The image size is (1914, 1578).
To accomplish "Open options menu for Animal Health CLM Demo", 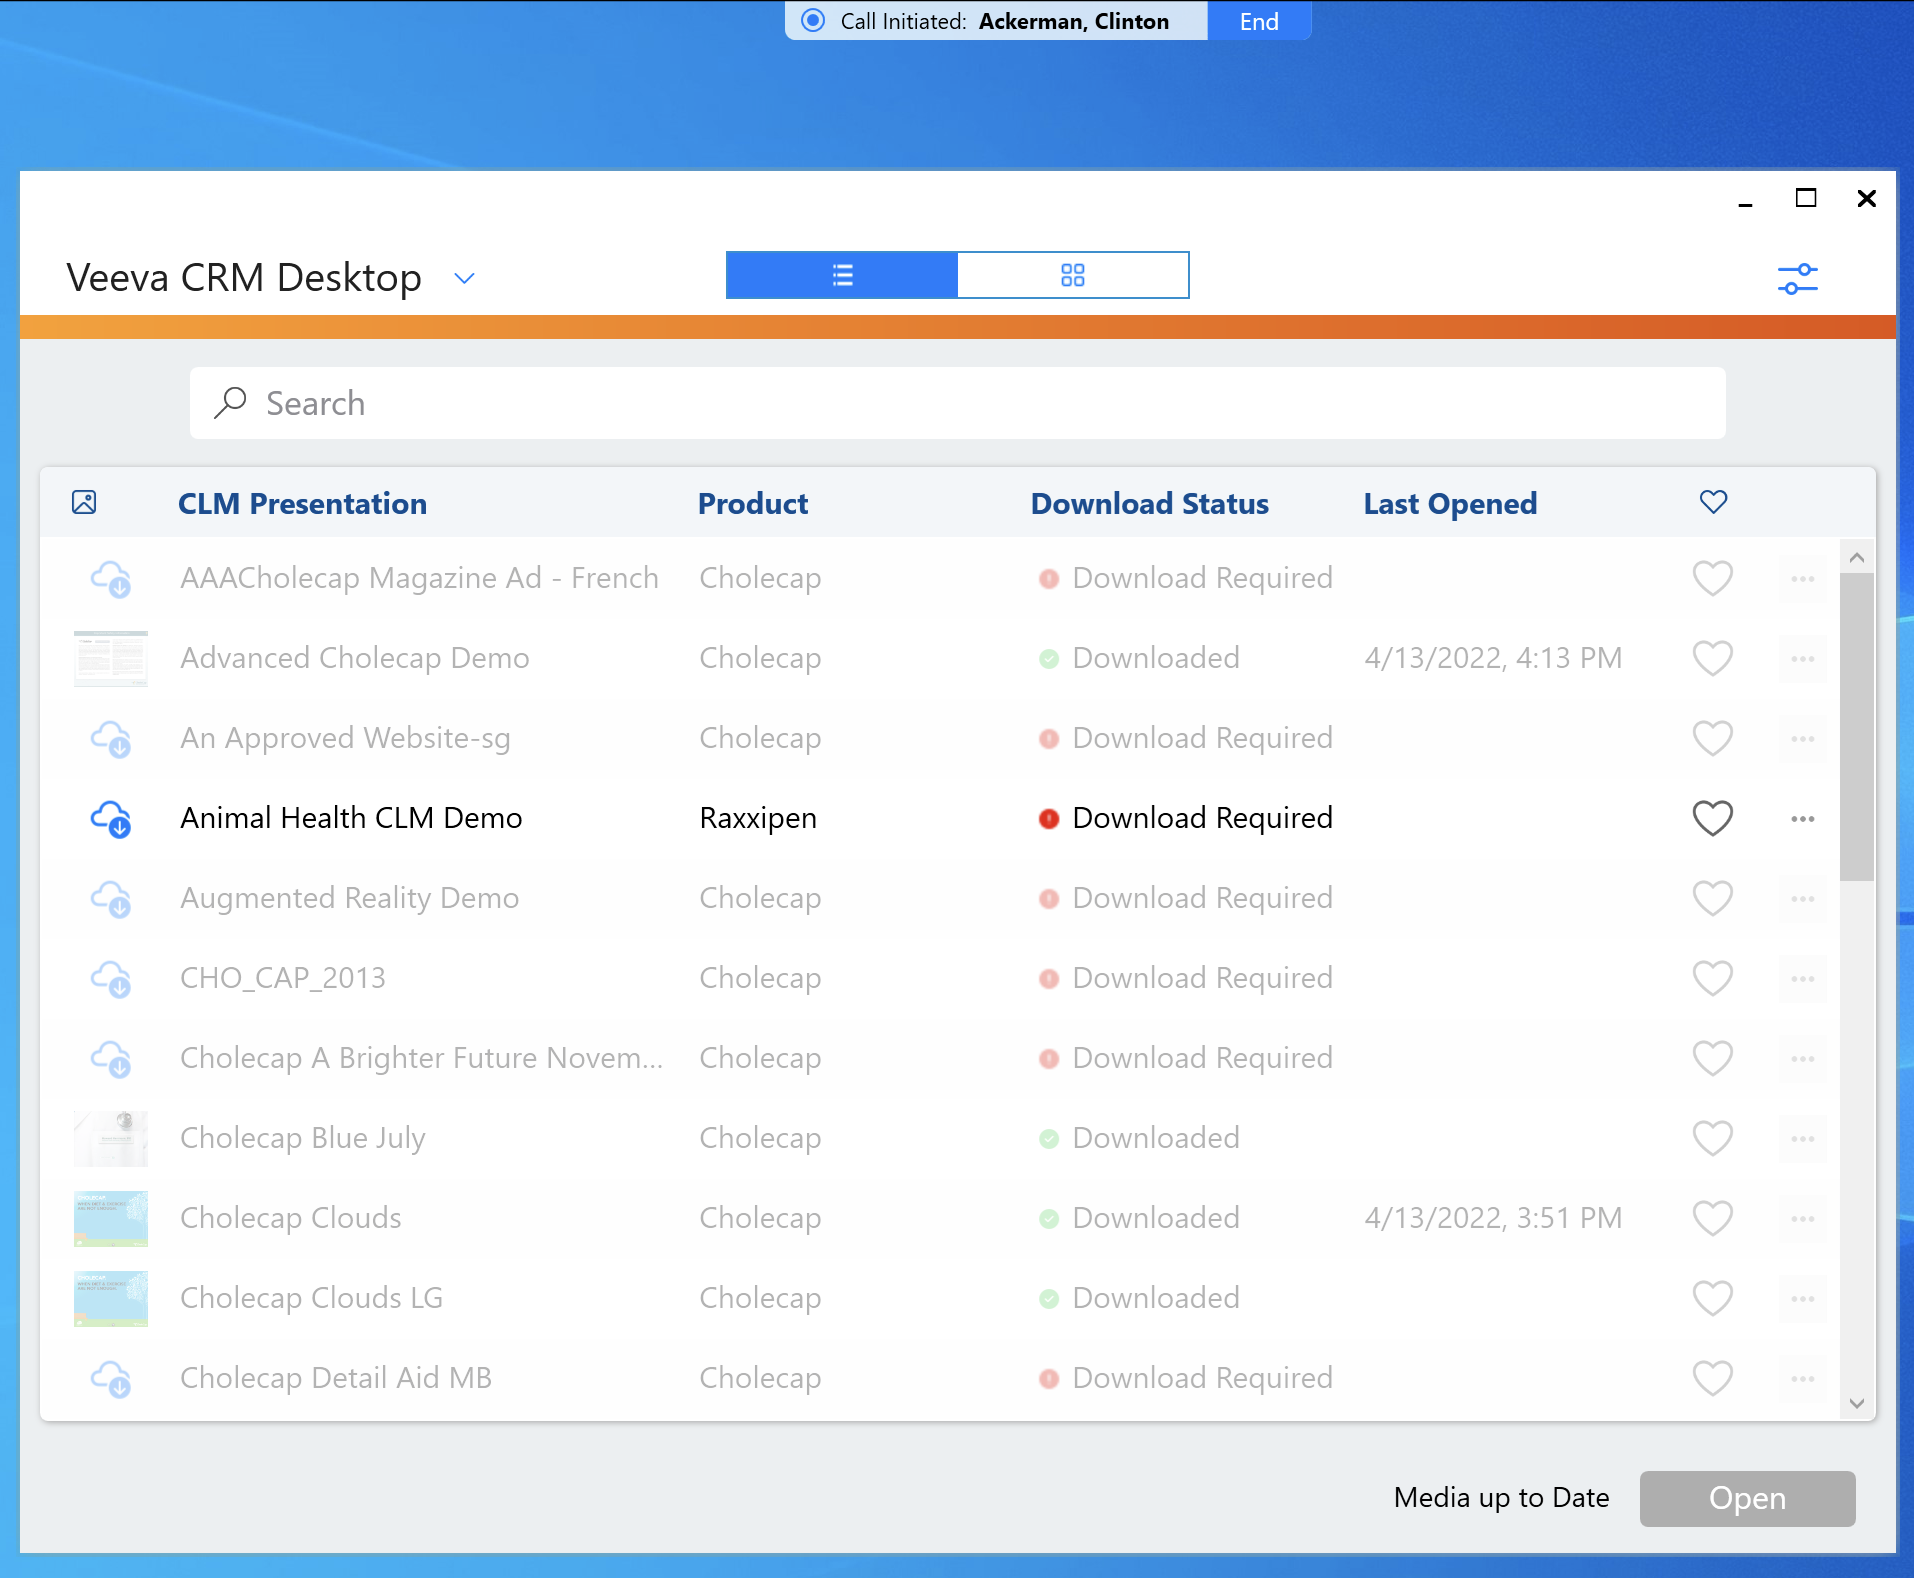I will (1802, 818).
